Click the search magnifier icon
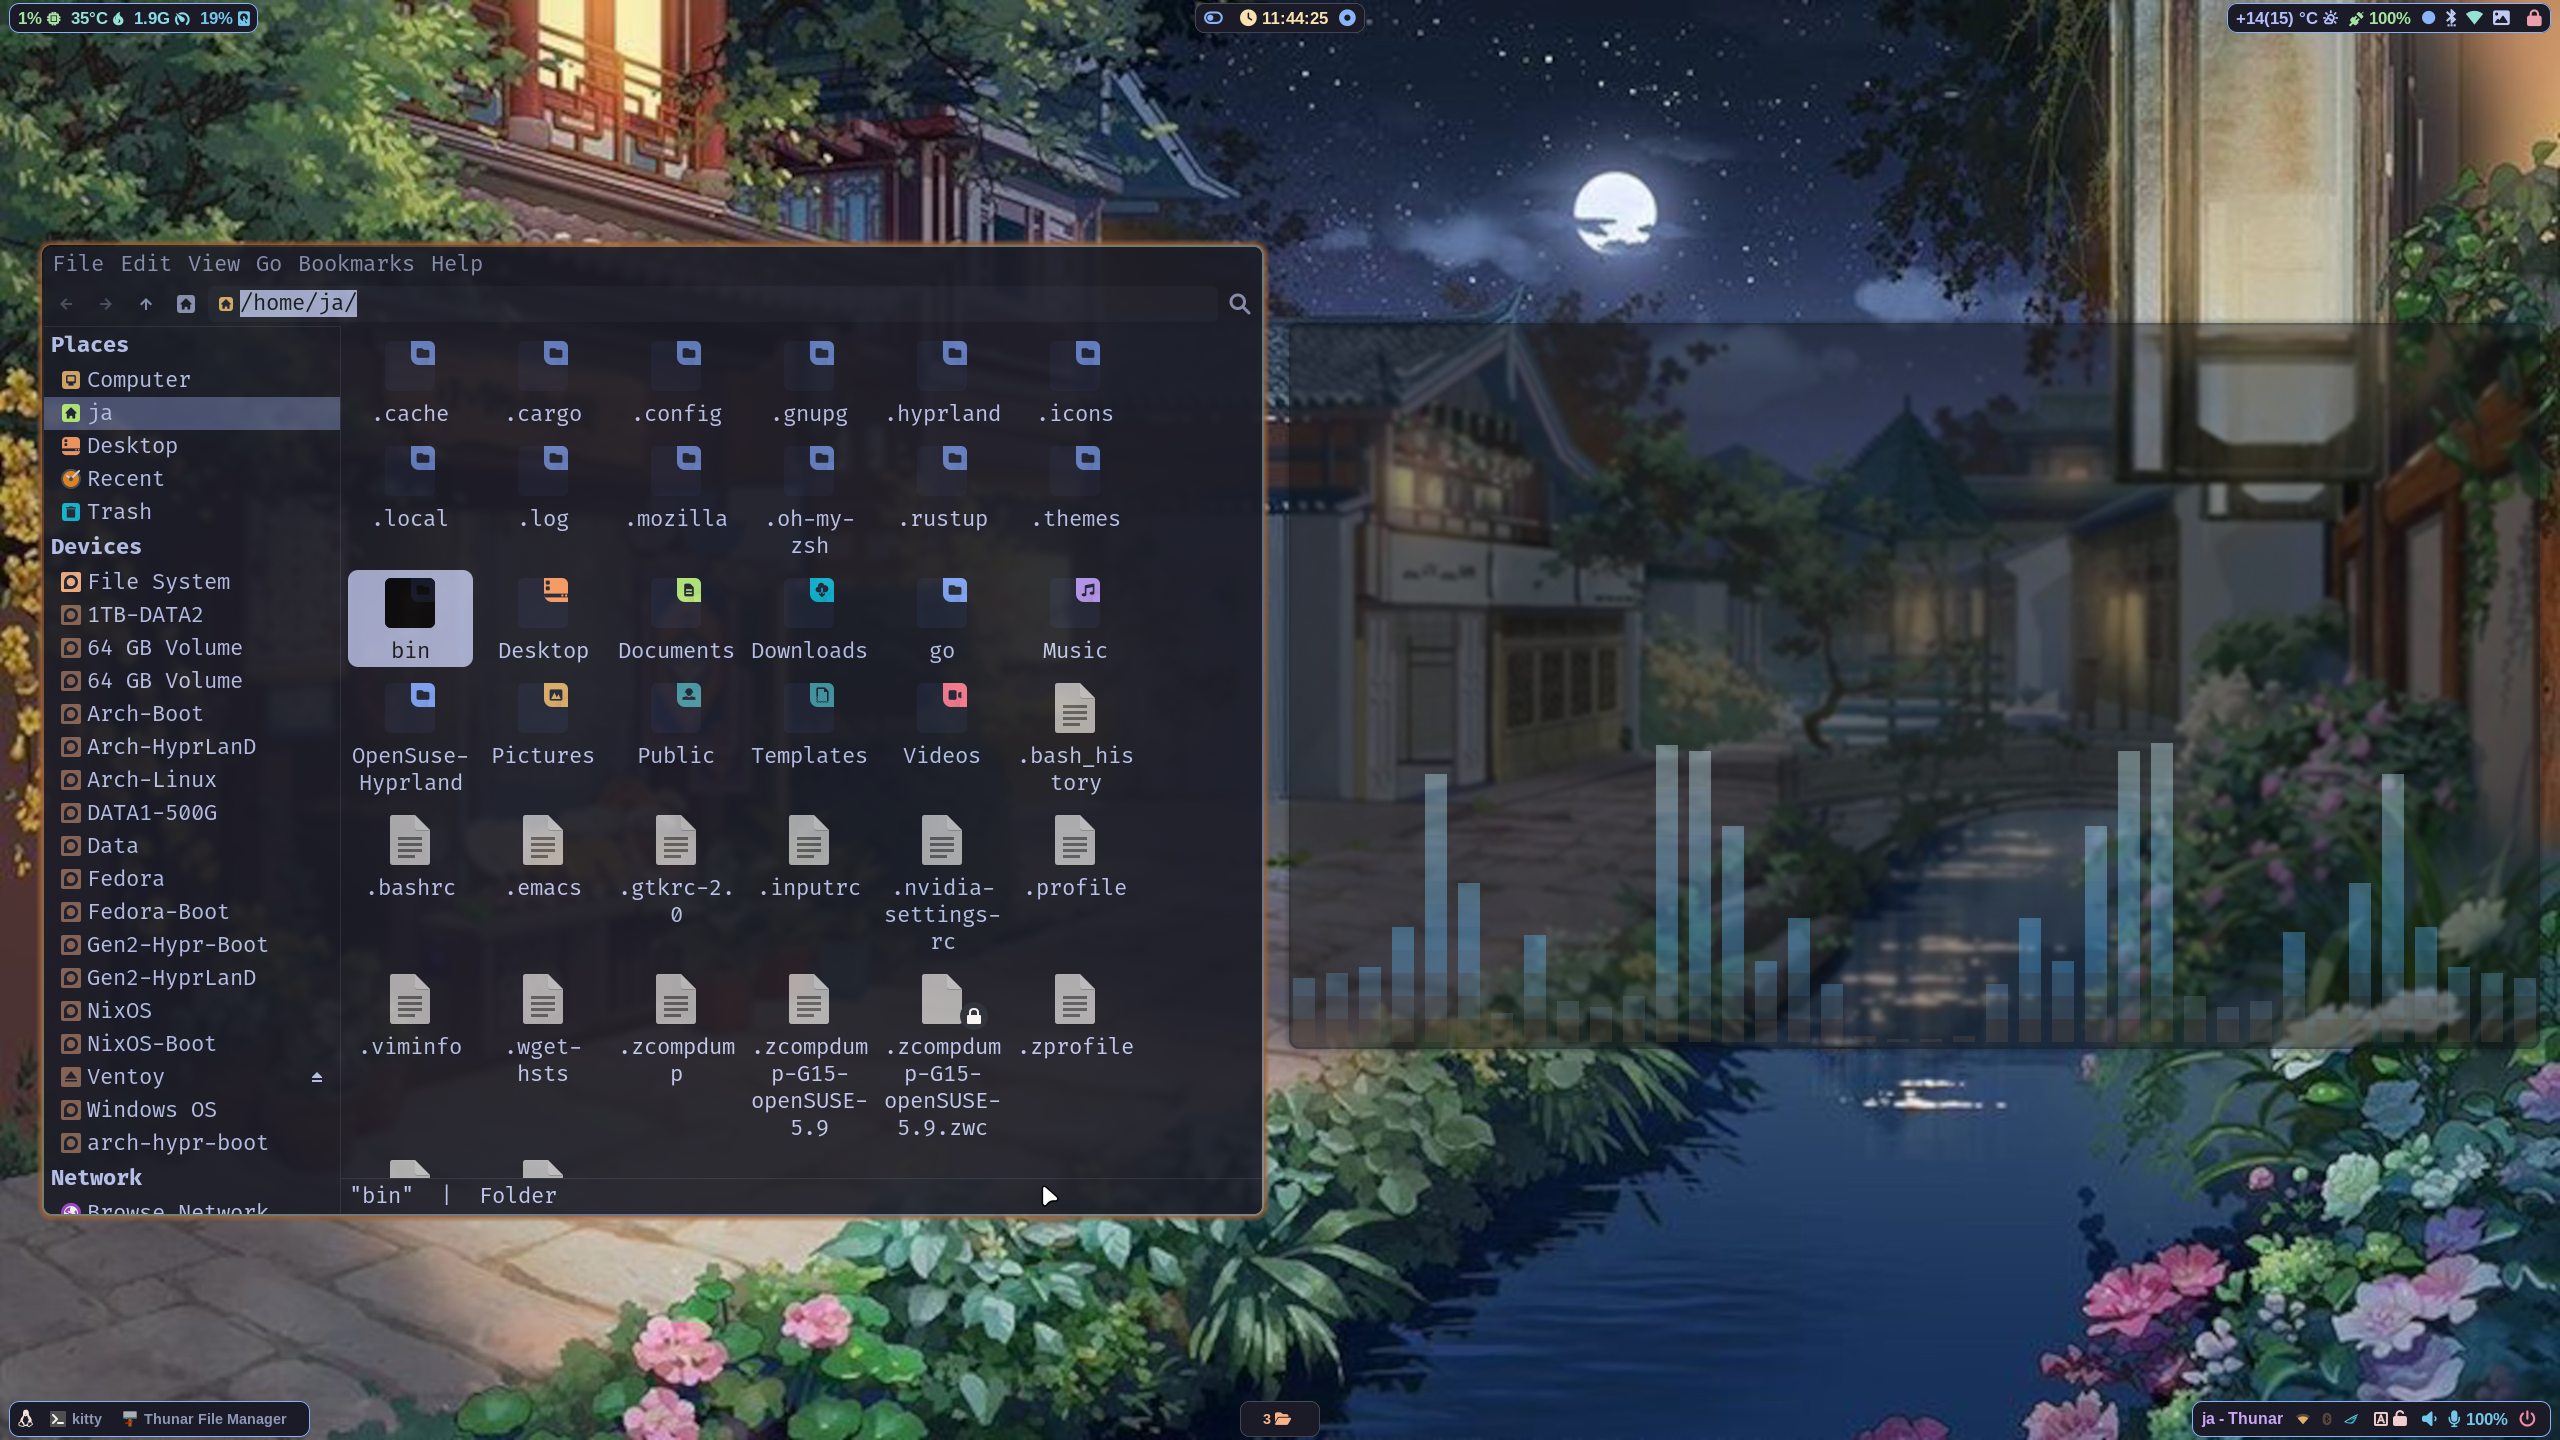 tap(1239, 304)
